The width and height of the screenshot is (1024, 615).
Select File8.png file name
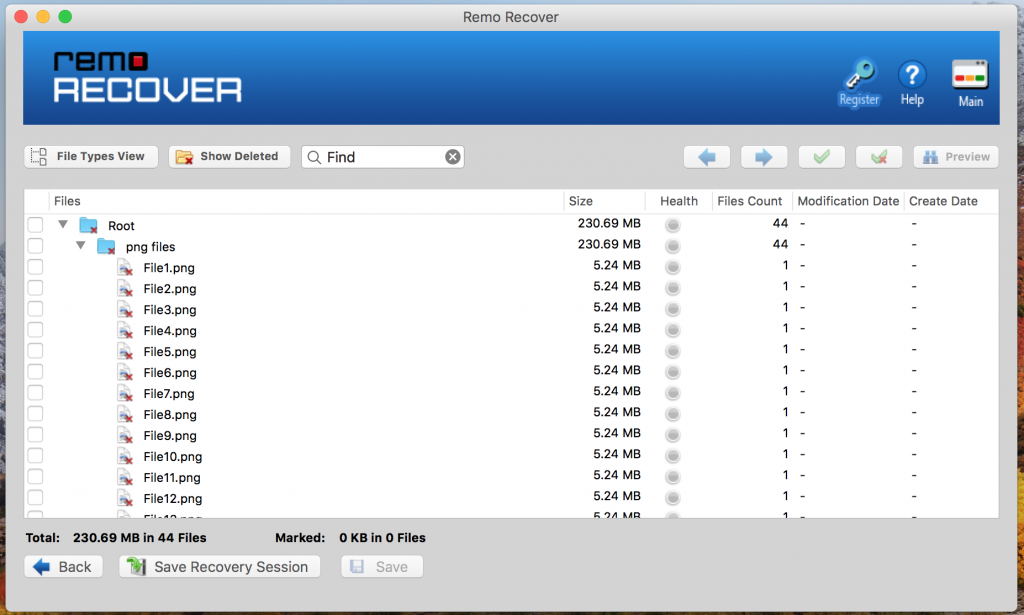[170, 415]
